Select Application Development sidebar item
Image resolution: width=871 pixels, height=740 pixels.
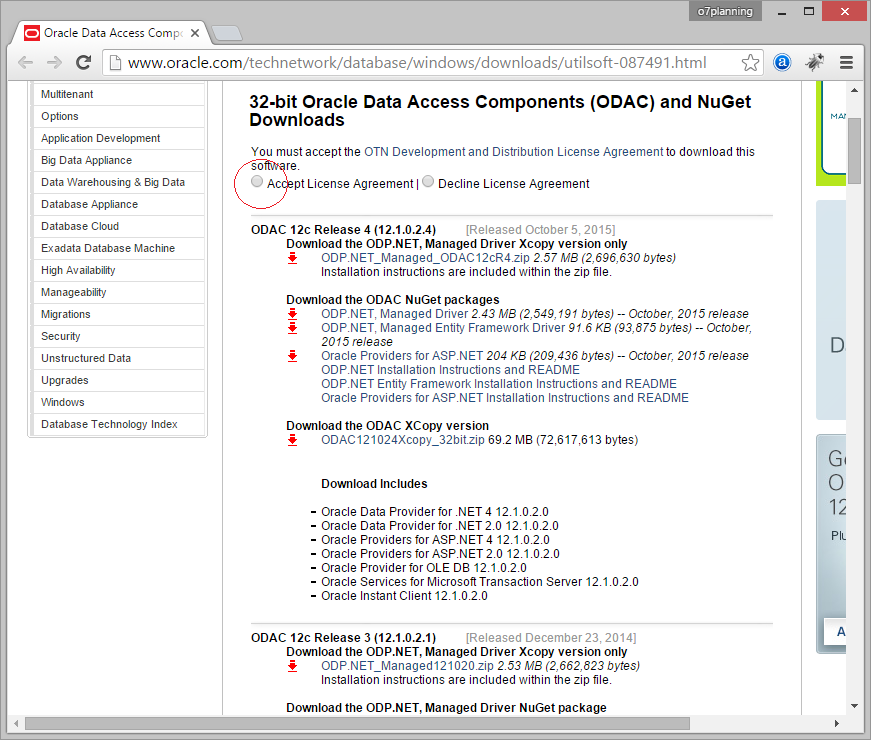click(x=119, y=138)
